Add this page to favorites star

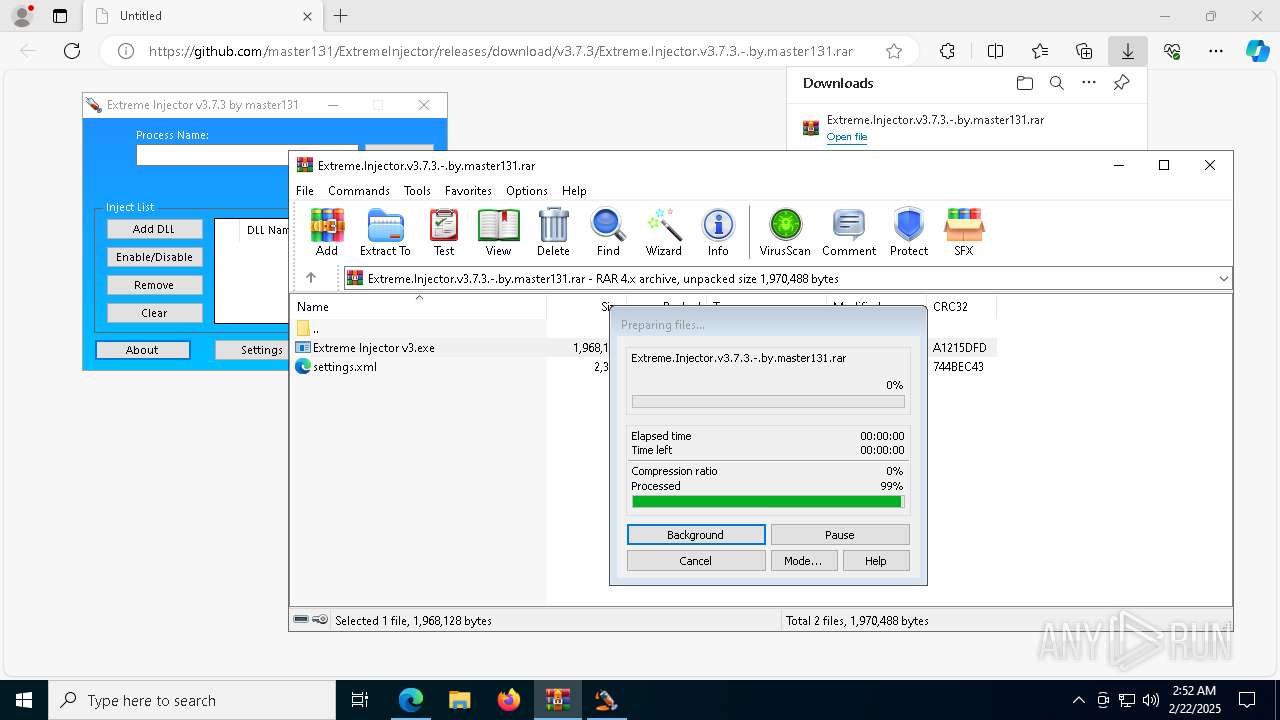pyautogui.click(x=894, y=51)
